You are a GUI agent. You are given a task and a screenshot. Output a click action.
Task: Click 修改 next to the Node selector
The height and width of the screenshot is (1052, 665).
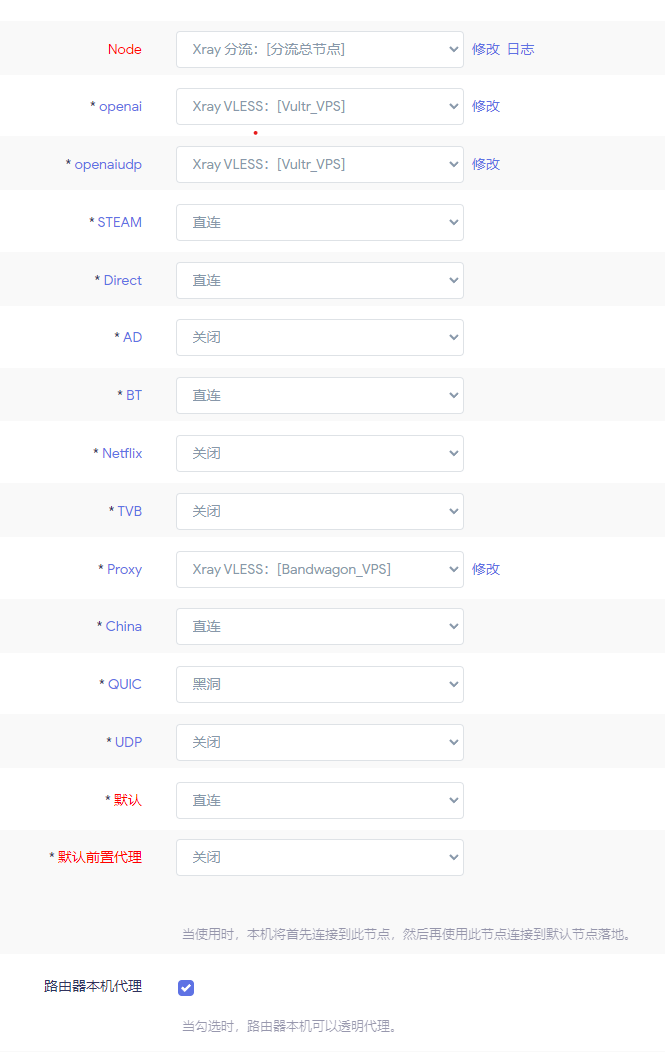click(486, 48)
